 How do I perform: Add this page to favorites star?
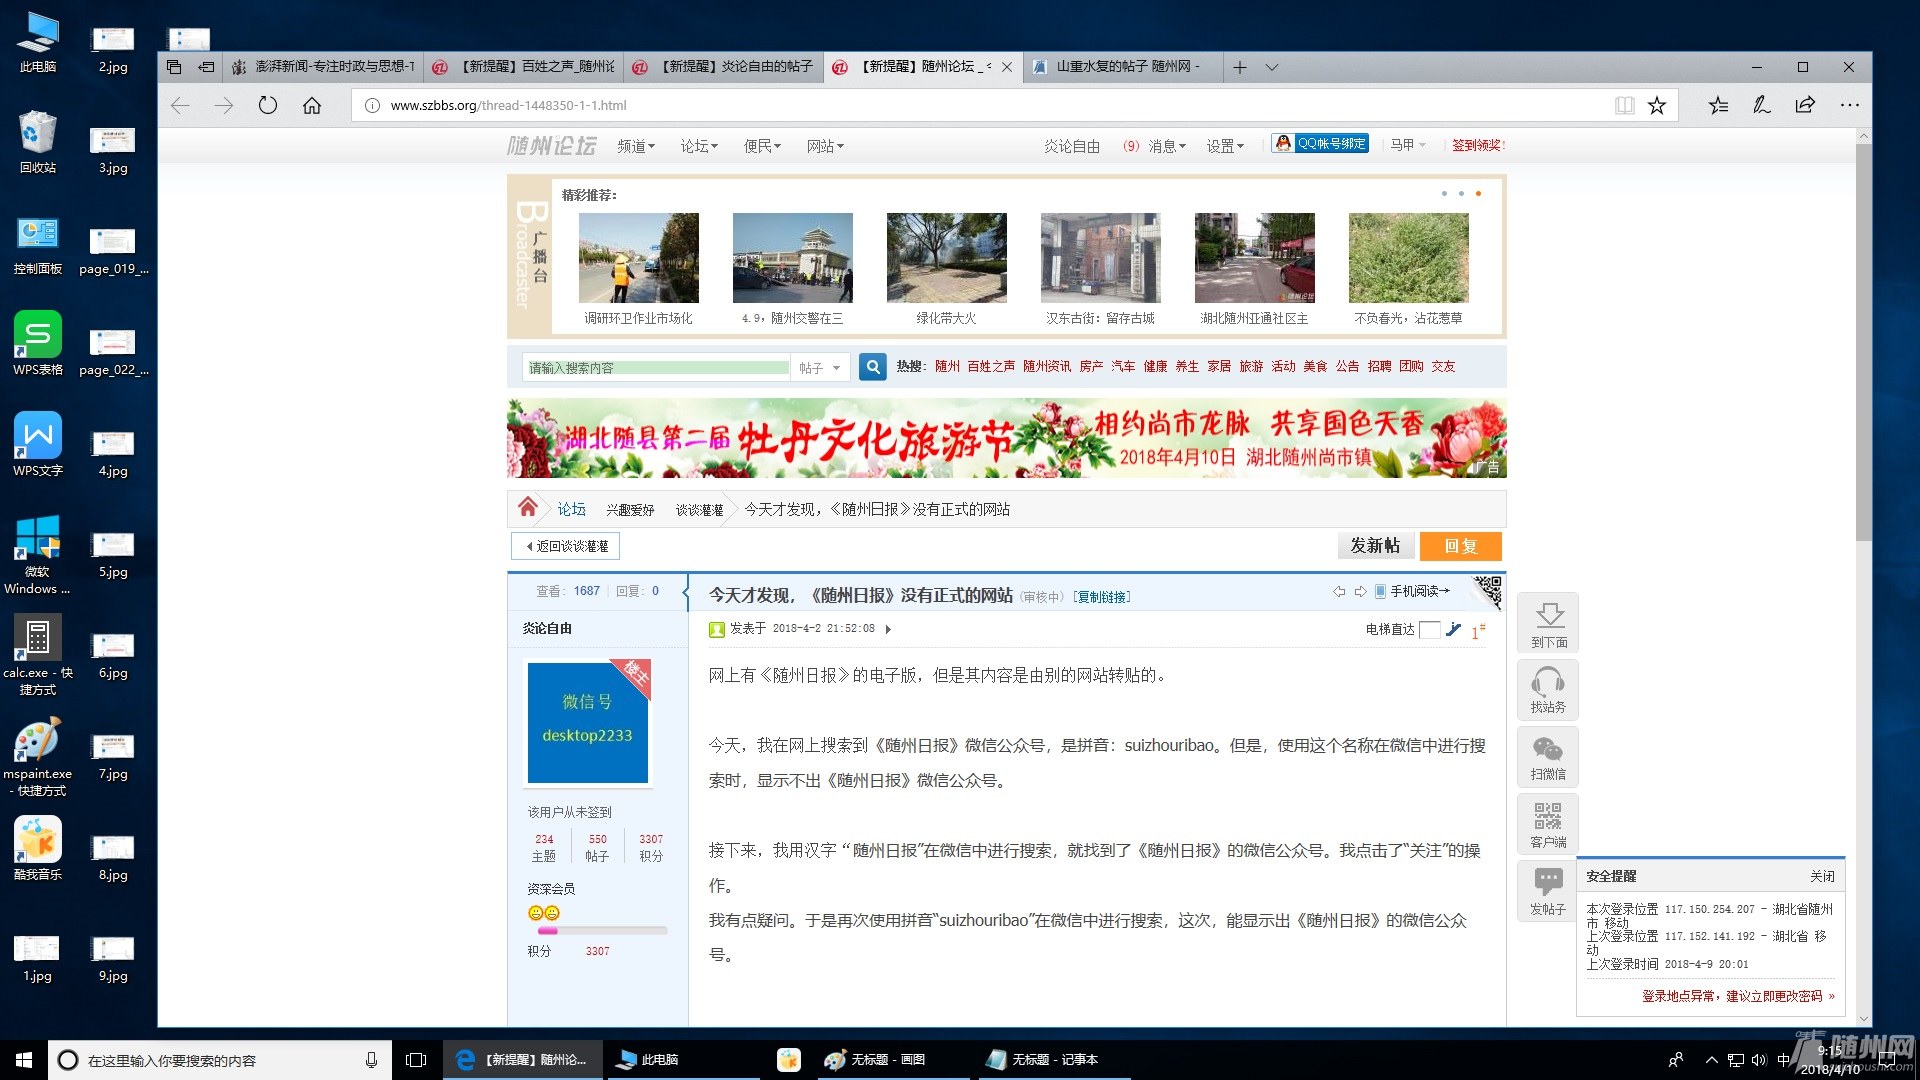pos(1657,105)
